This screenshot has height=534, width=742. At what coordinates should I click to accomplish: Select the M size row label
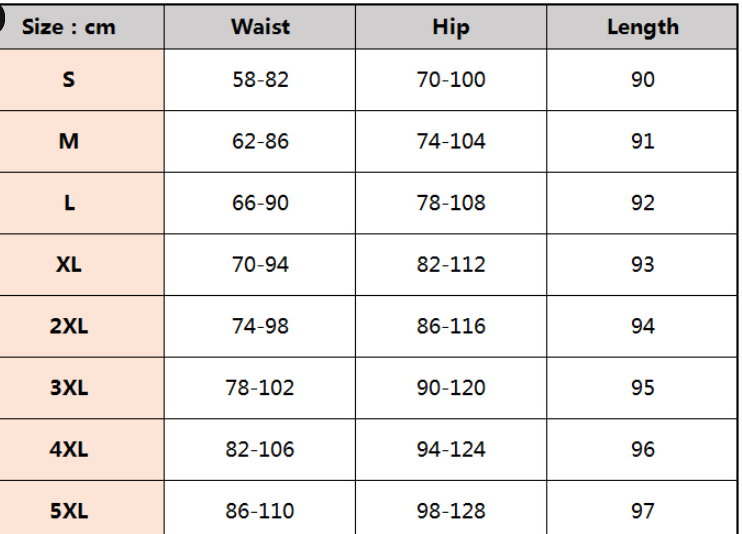point(69,141)
